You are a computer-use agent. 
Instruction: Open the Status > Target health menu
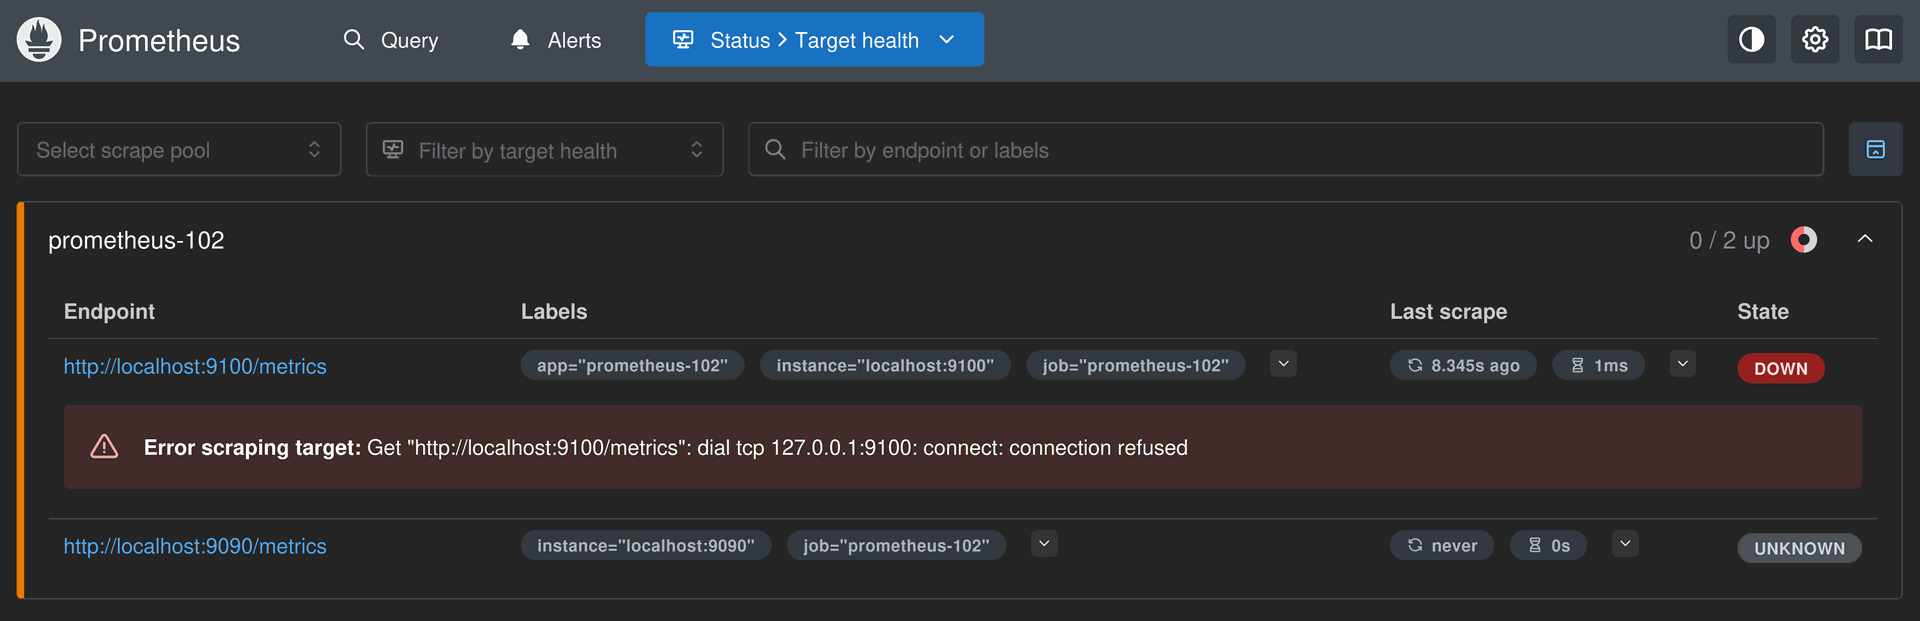coord(814,40)
